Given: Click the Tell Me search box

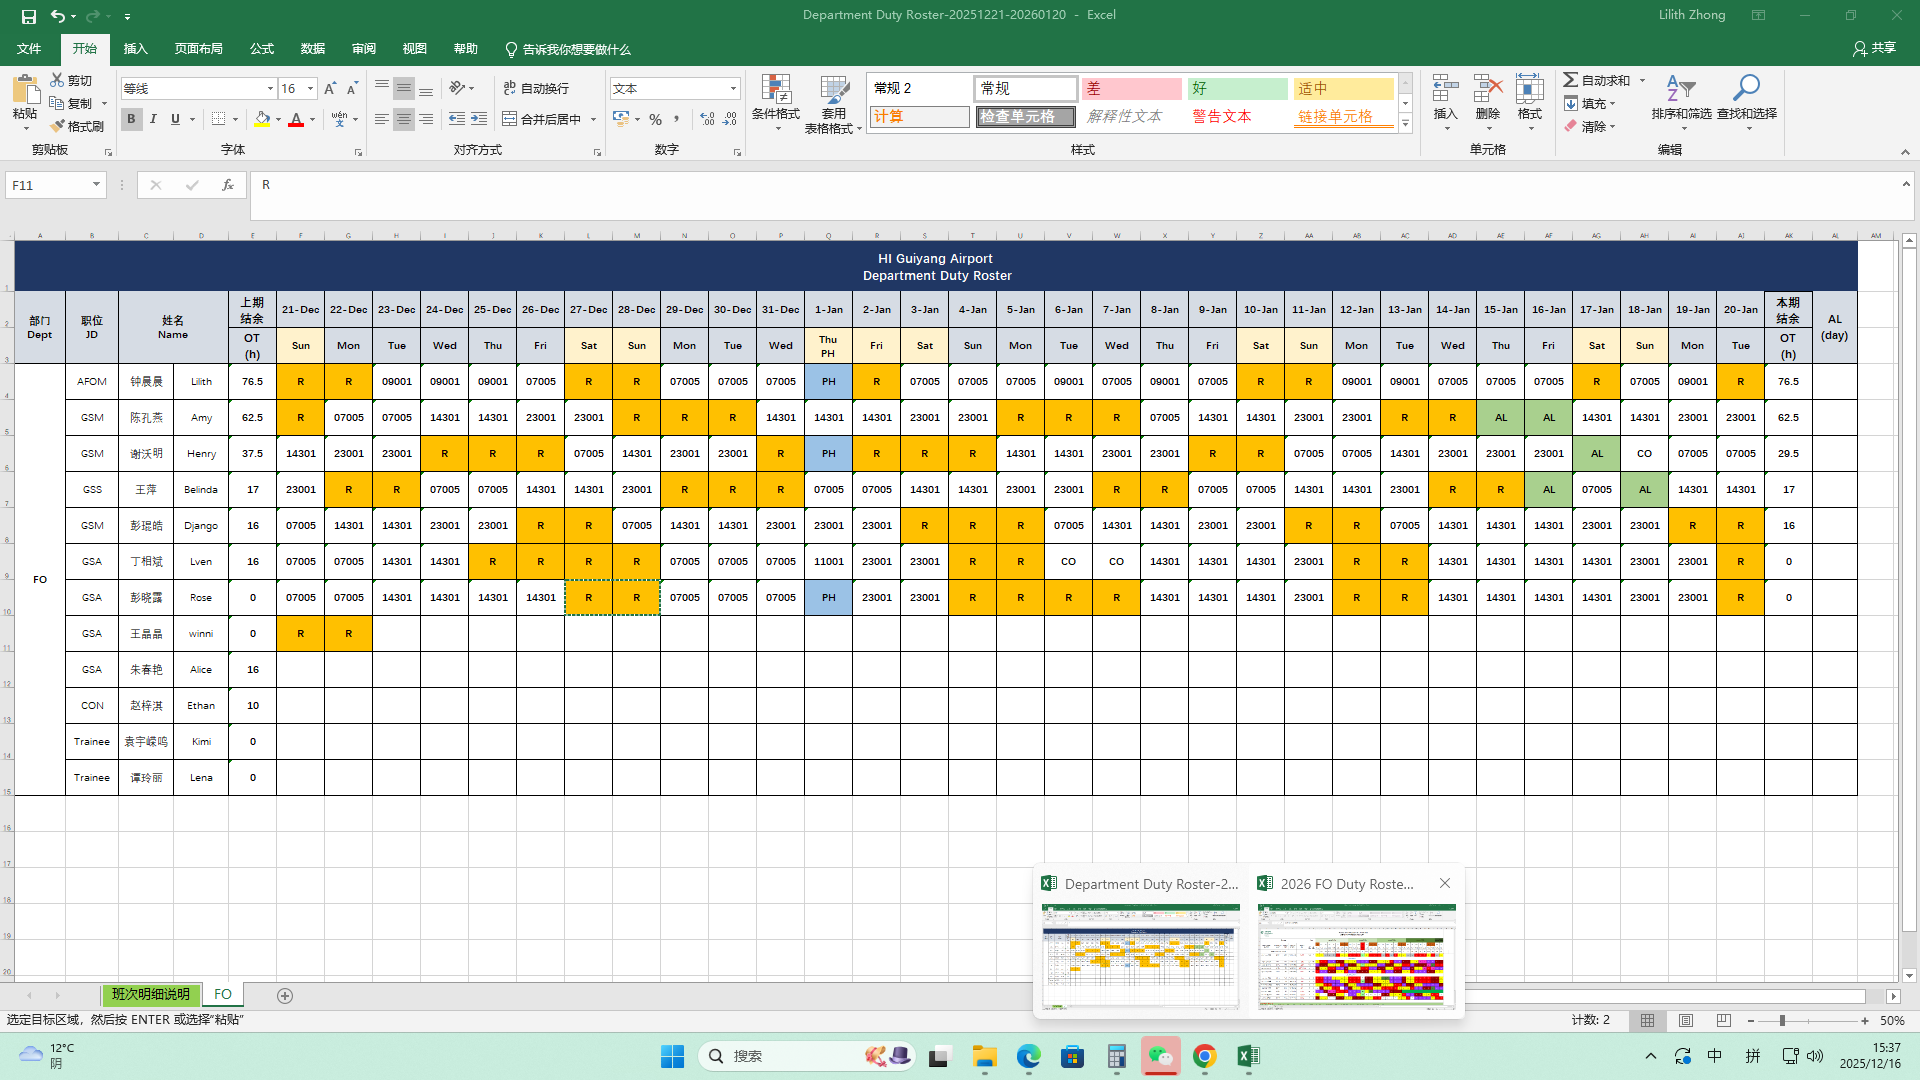Looking at the screenshot, I should point(568,49).
